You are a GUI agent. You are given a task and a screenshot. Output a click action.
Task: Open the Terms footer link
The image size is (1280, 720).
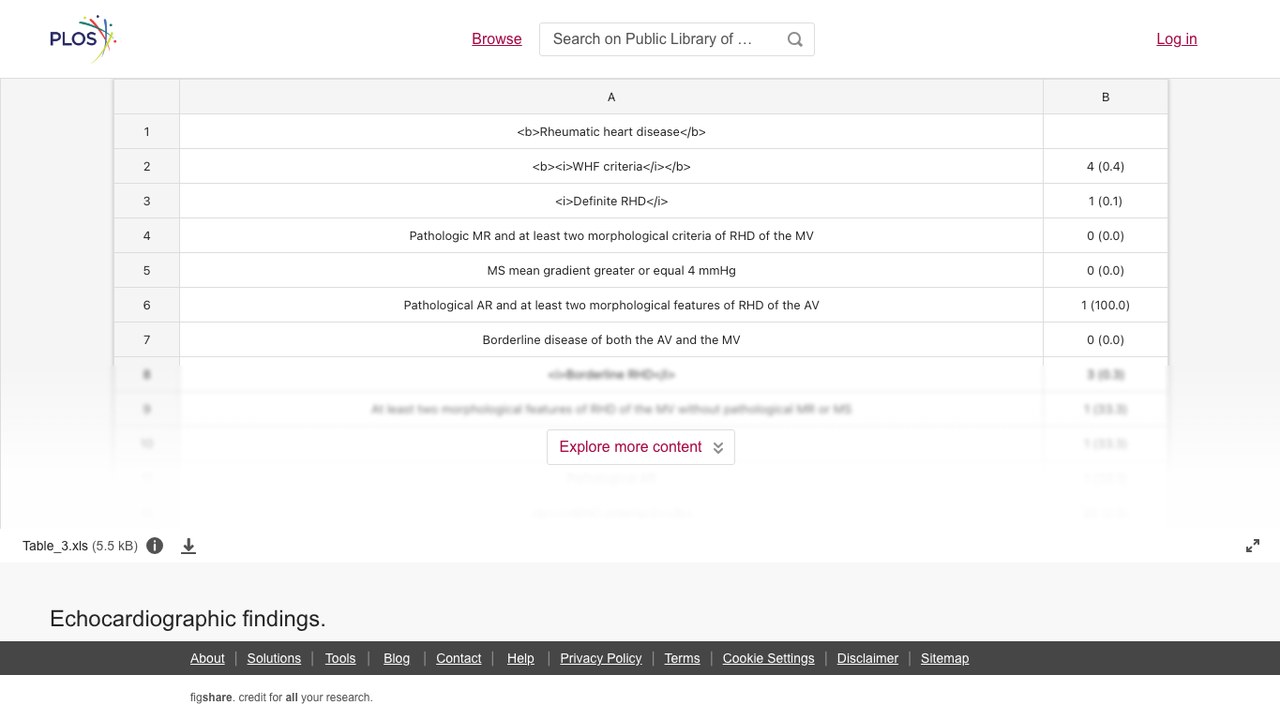click(x=682, y=658)
